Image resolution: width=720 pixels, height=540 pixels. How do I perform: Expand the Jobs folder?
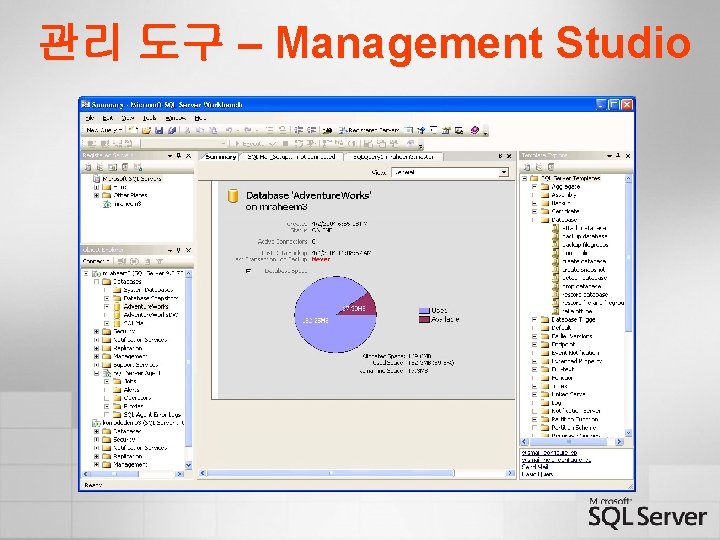(x=107, y=381)
